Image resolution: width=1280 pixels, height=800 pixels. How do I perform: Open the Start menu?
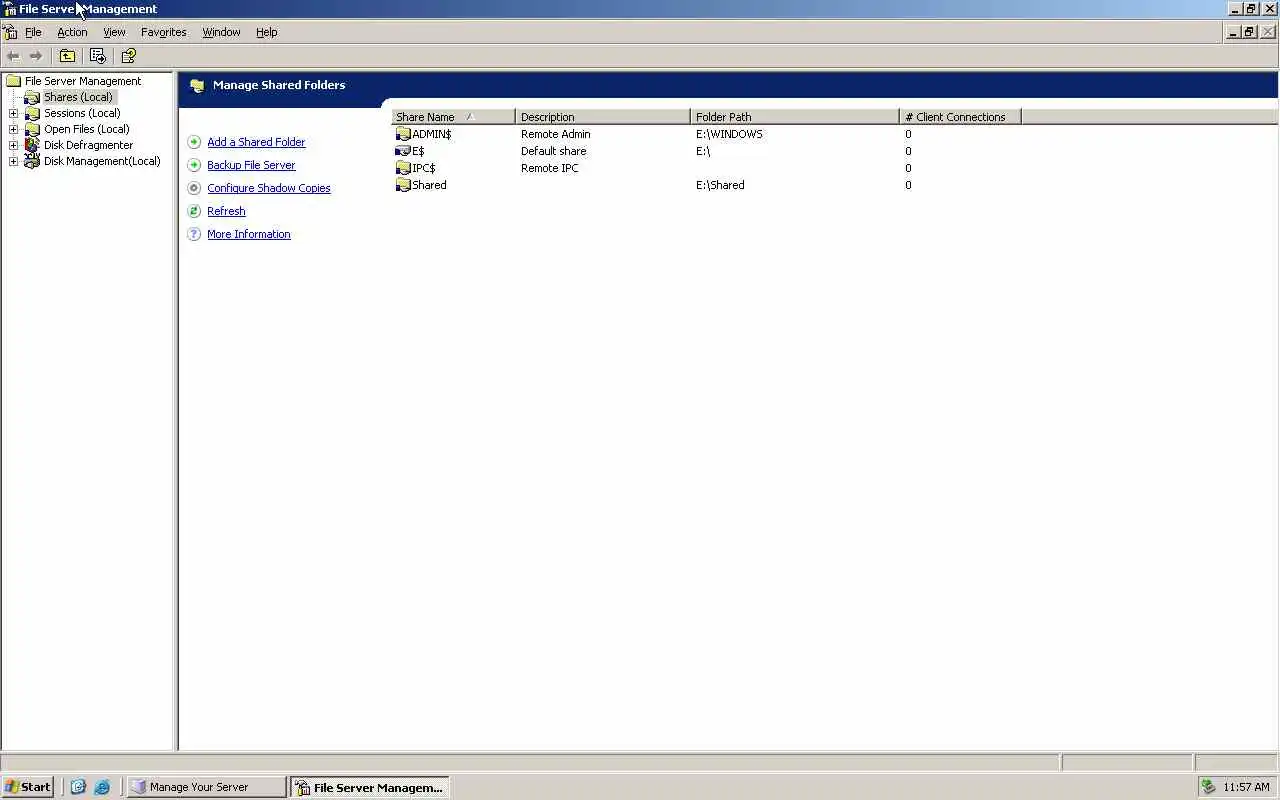tap(28, 787)
